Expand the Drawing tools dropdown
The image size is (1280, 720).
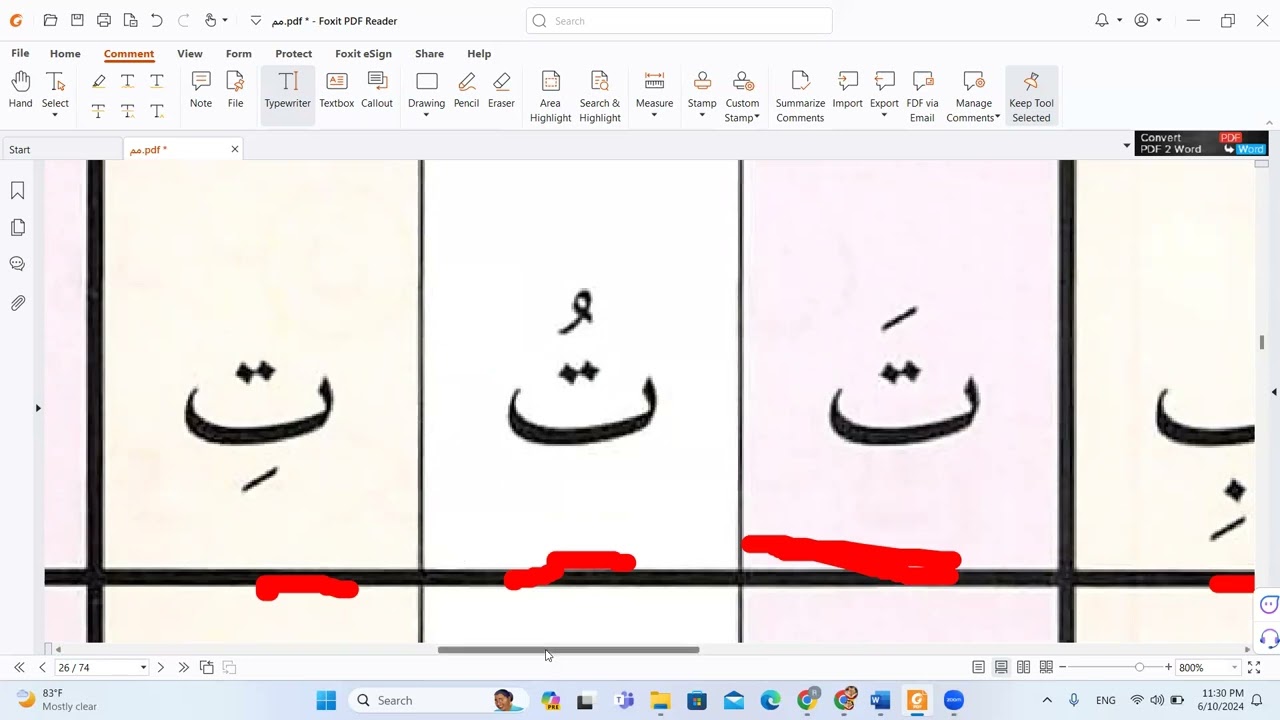426,115
